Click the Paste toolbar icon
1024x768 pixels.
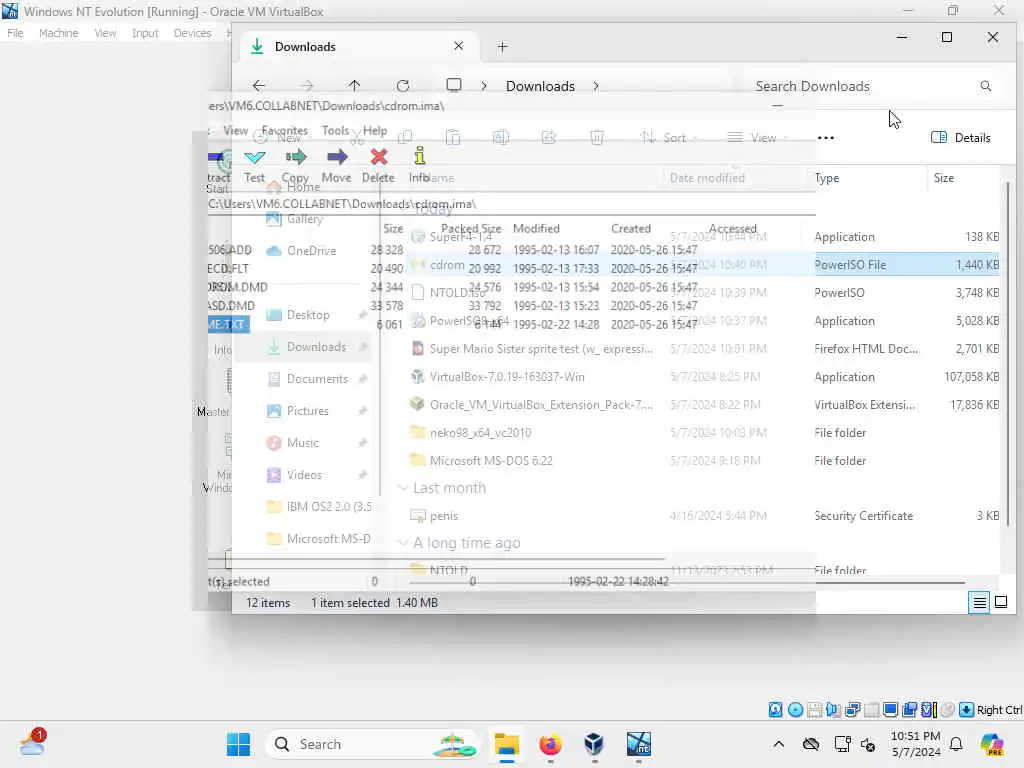point(453,137)
